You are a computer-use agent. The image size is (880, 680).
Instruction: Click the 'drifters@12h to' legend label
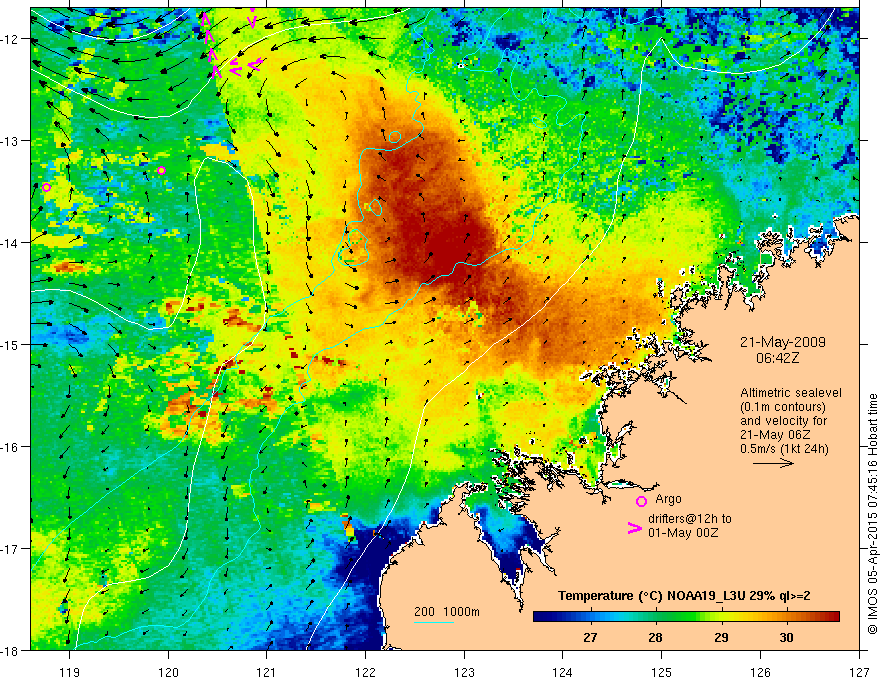coord(690,519)
